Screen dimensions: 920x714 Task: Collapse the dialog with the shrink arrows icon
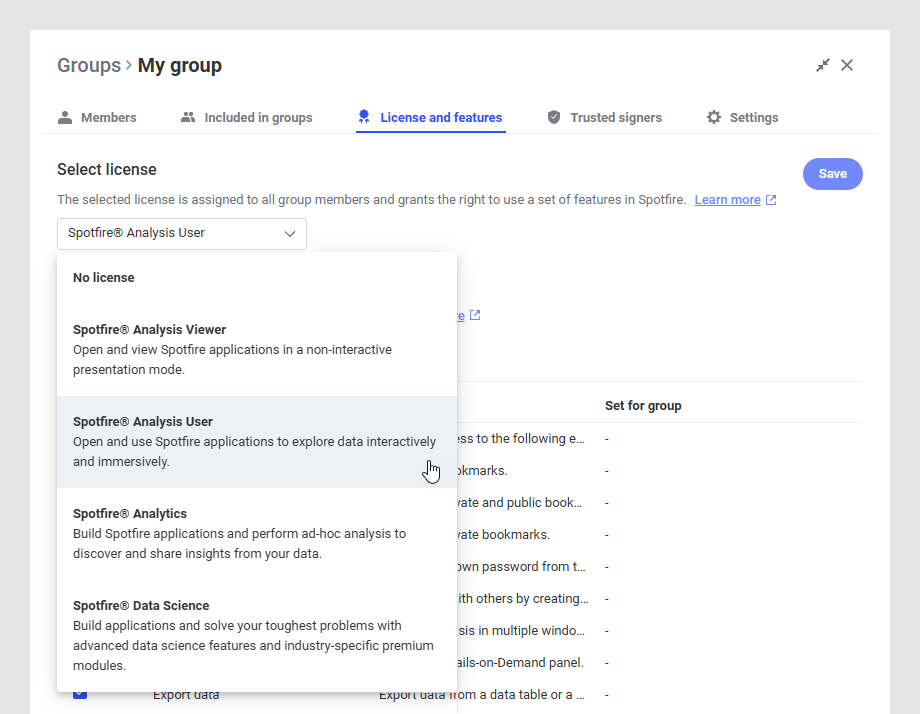823,65
